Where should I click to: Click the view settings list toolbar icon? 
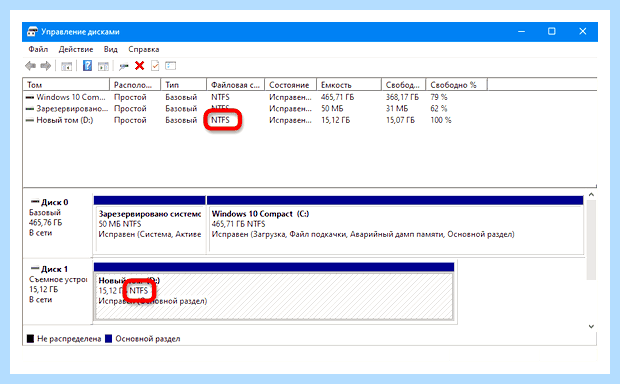[170, 66]
